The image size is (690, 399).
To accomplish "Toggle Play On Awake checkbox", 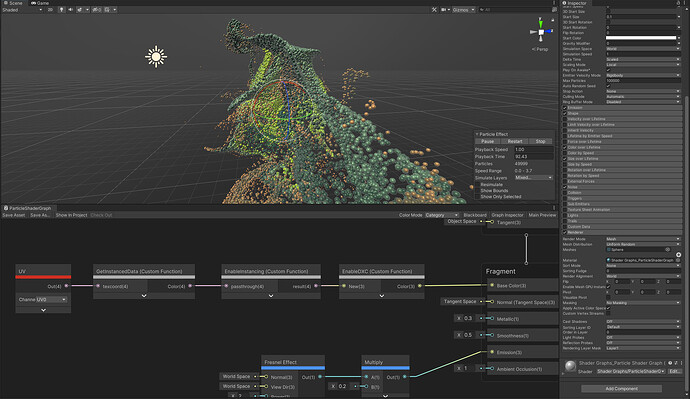I will (x=609, y=70).
